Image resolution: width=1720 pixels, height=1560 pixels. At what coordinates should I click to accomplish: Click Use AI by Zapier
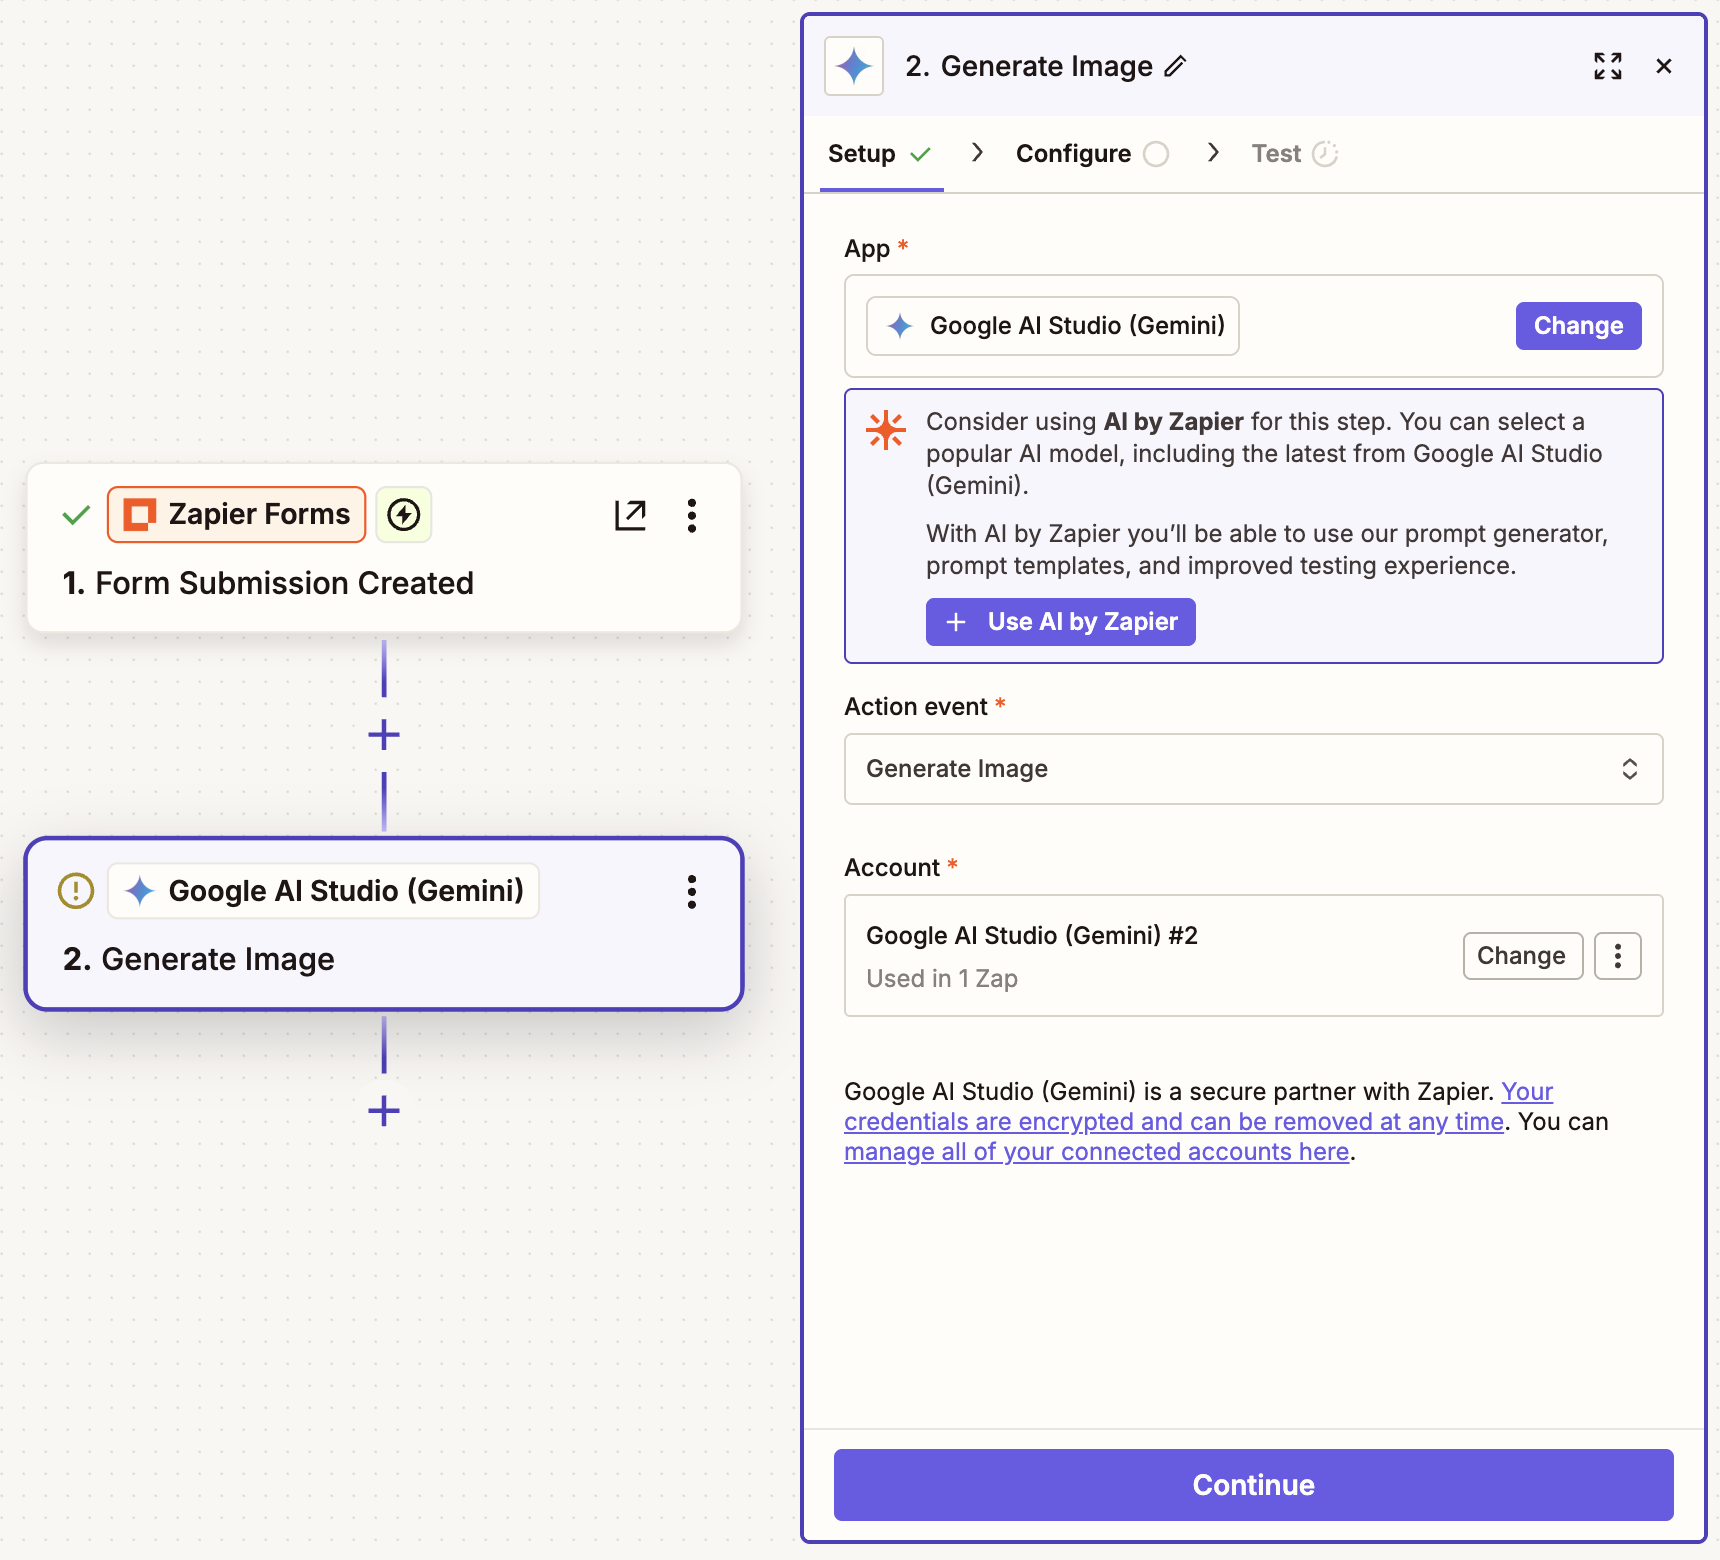(x=1060, y=621)
